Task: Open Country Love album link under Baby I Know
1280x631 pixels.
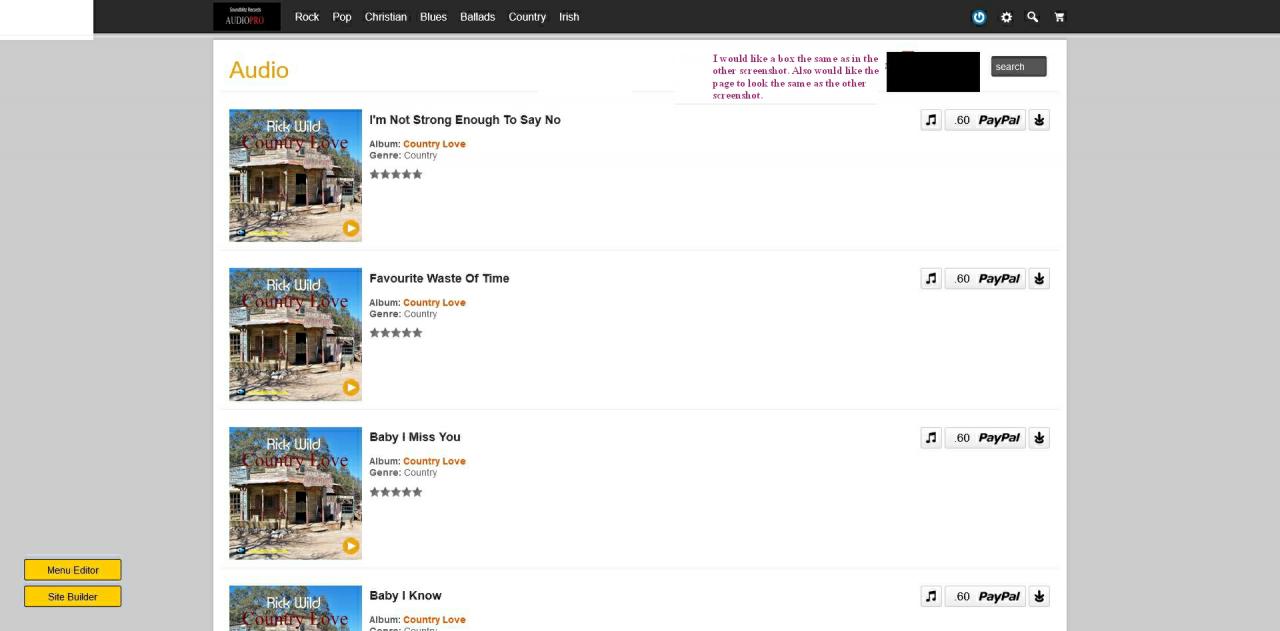Action: (434, 620)
